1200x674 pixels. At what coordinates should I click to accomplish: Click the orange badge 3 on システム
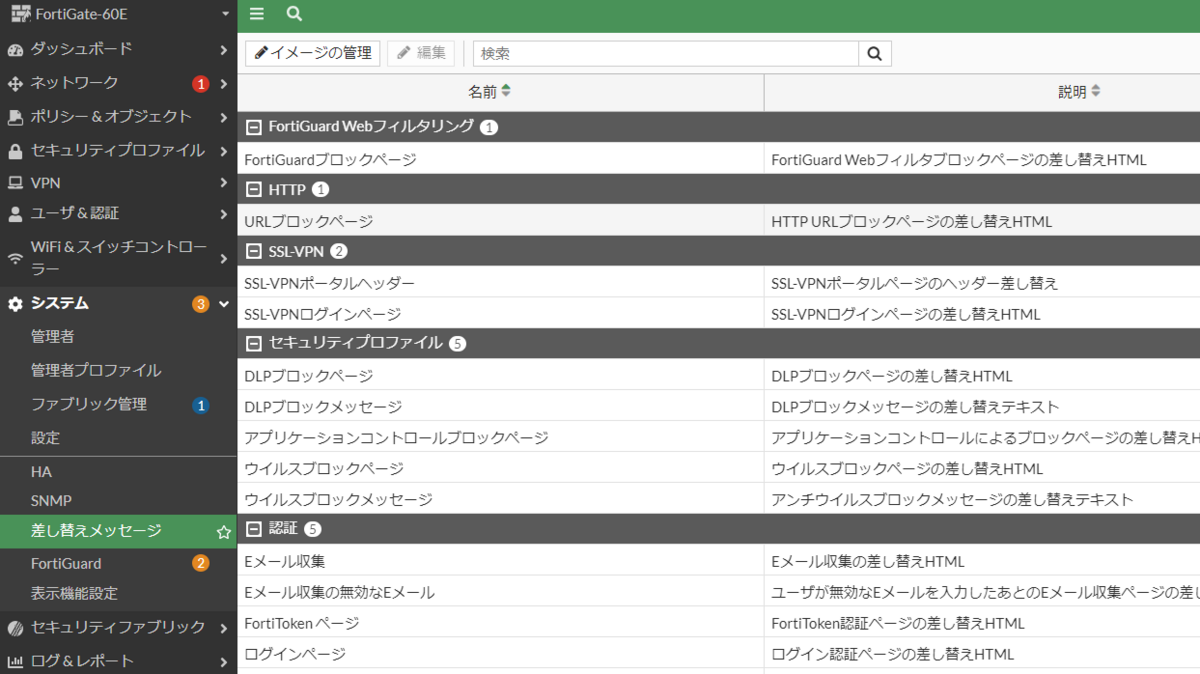pos(201,304)
